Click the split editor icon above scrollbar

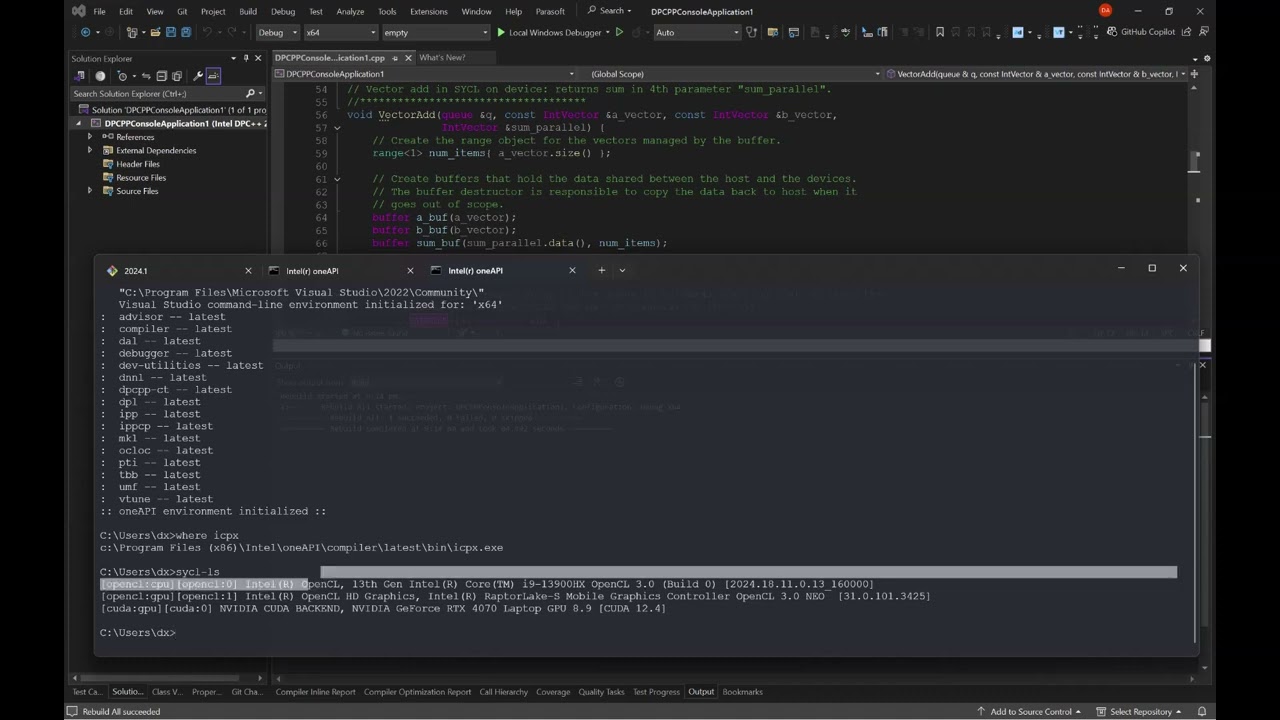point(1194,74)
